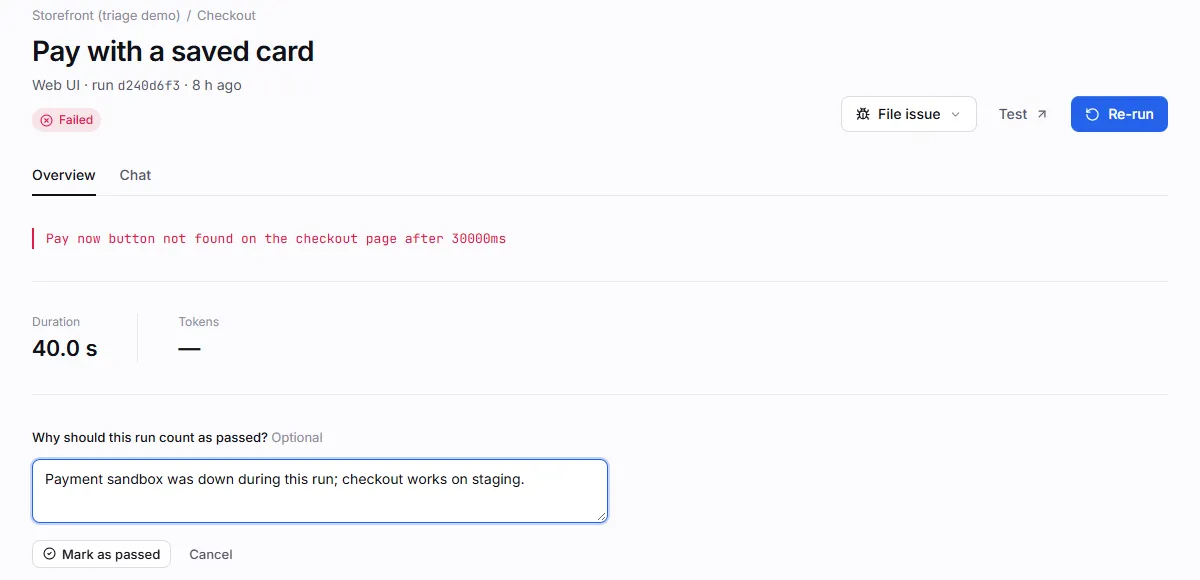Click the check icon in Mark as passed
Viewport: 1200px width, 580px height.
(49, 554)
